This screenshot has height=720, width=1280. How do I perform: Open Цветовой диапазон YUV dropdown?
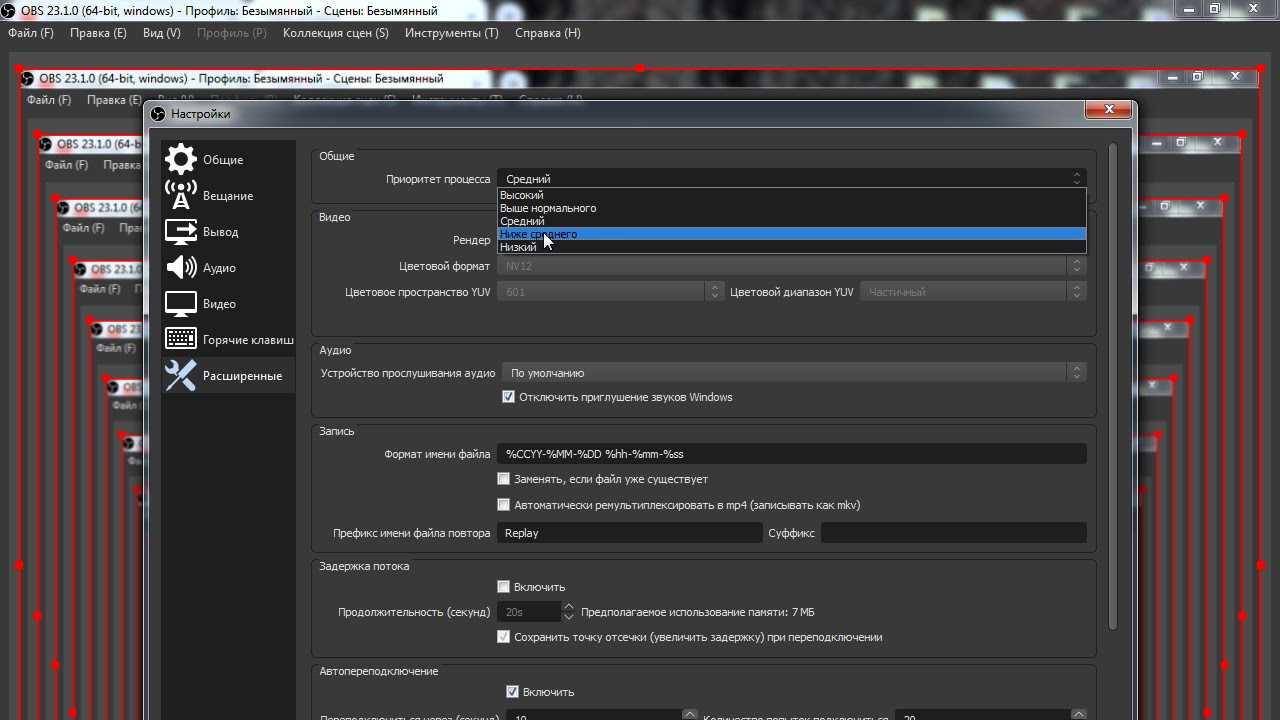point(973,292)
